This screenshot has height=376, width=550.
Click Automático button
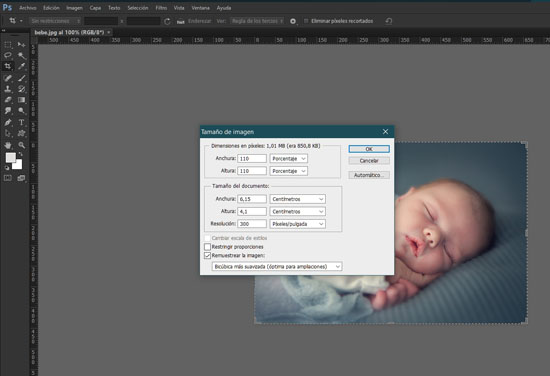click(x=369, y=175)
